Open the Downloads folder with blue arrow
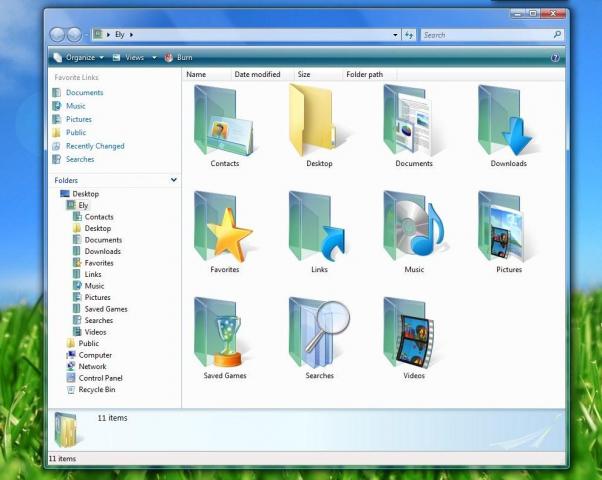The image size is (602, 480). pyautogui.click(x=506, y=121)
